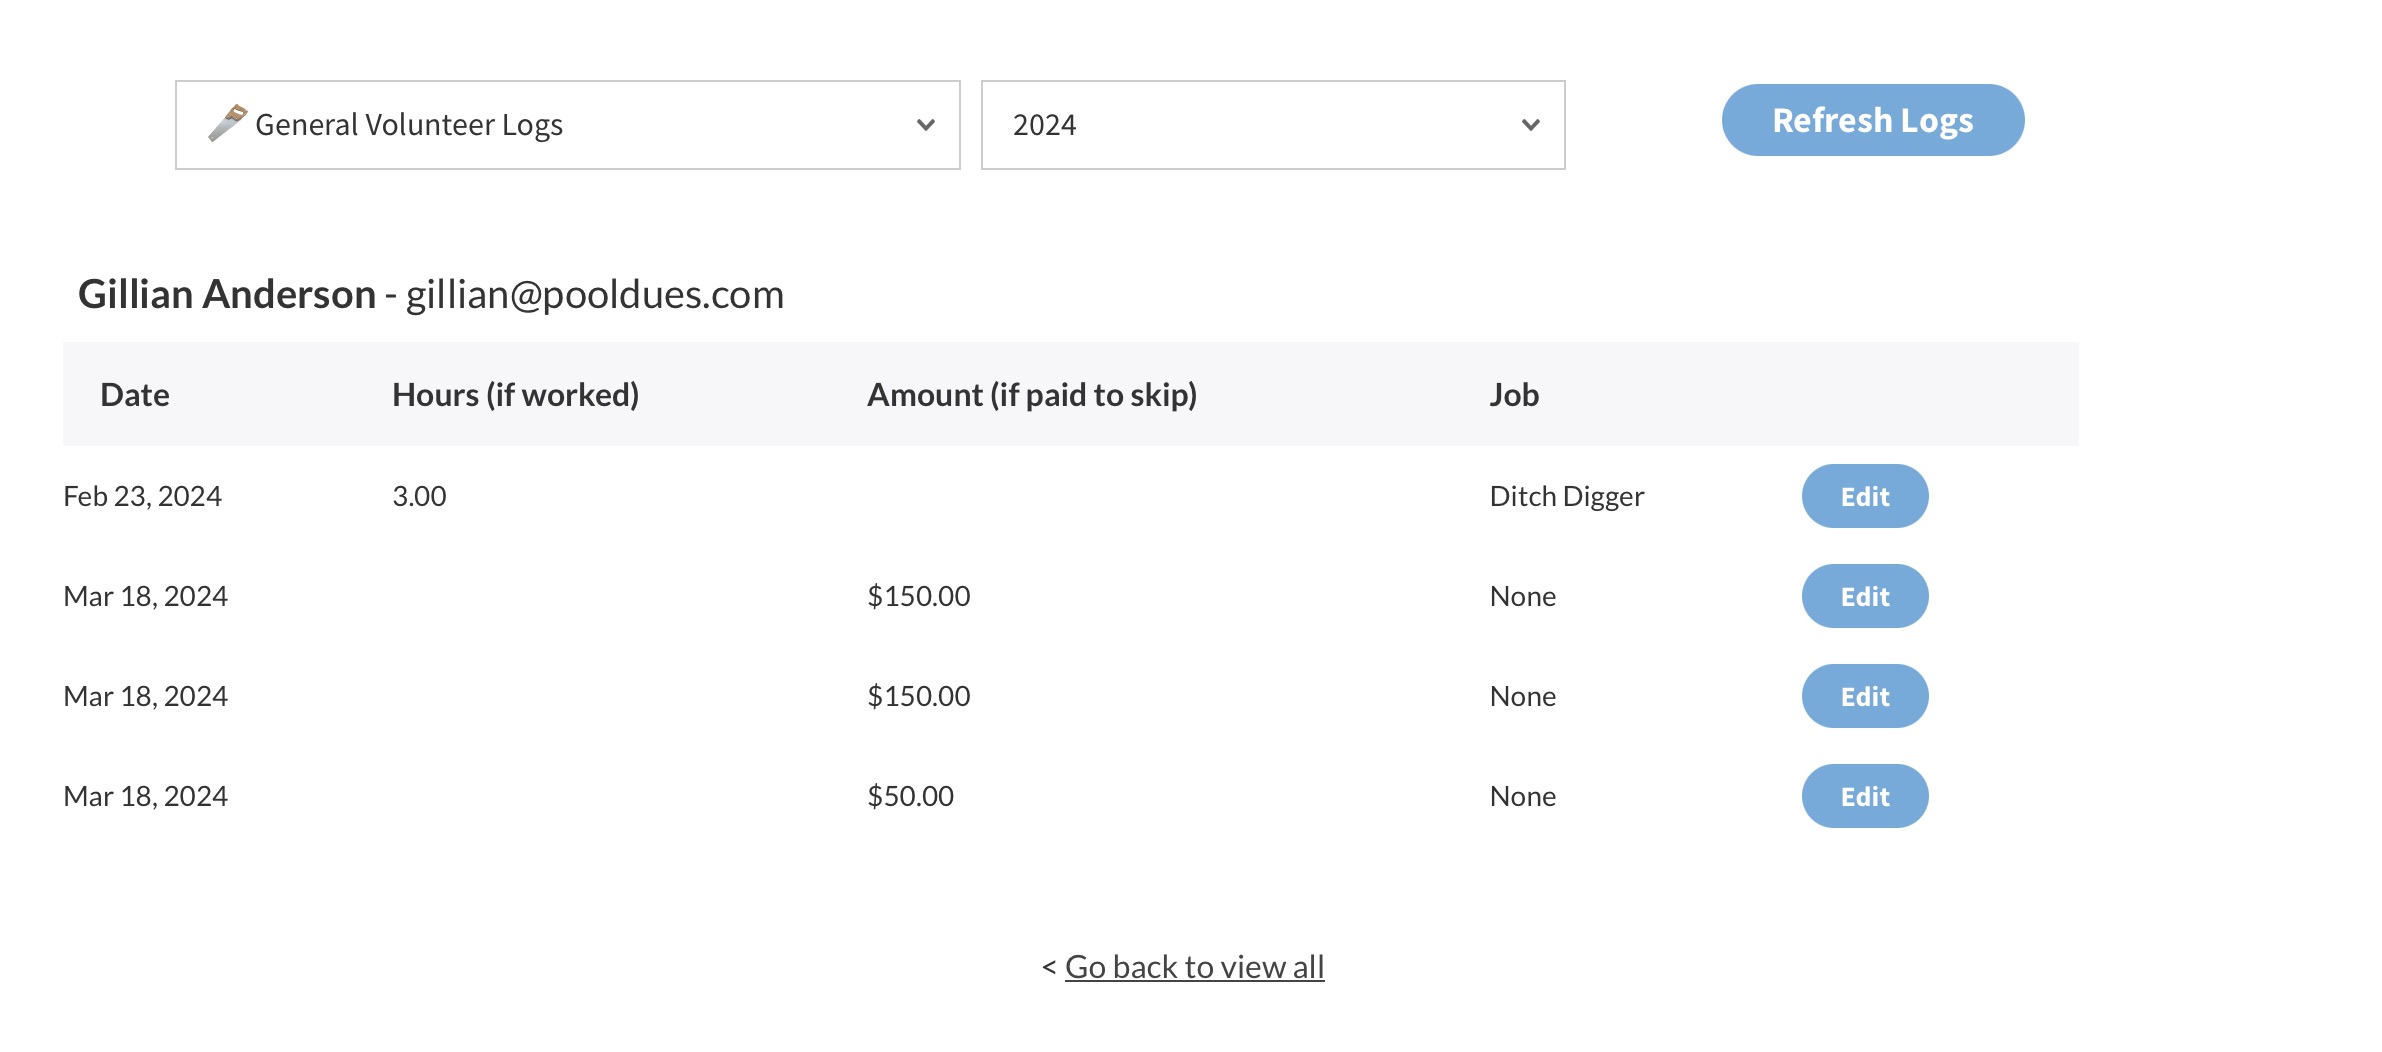Viewport: 2382px width, 1052px height.
Task: Click the Date column header
Action: 135,395
